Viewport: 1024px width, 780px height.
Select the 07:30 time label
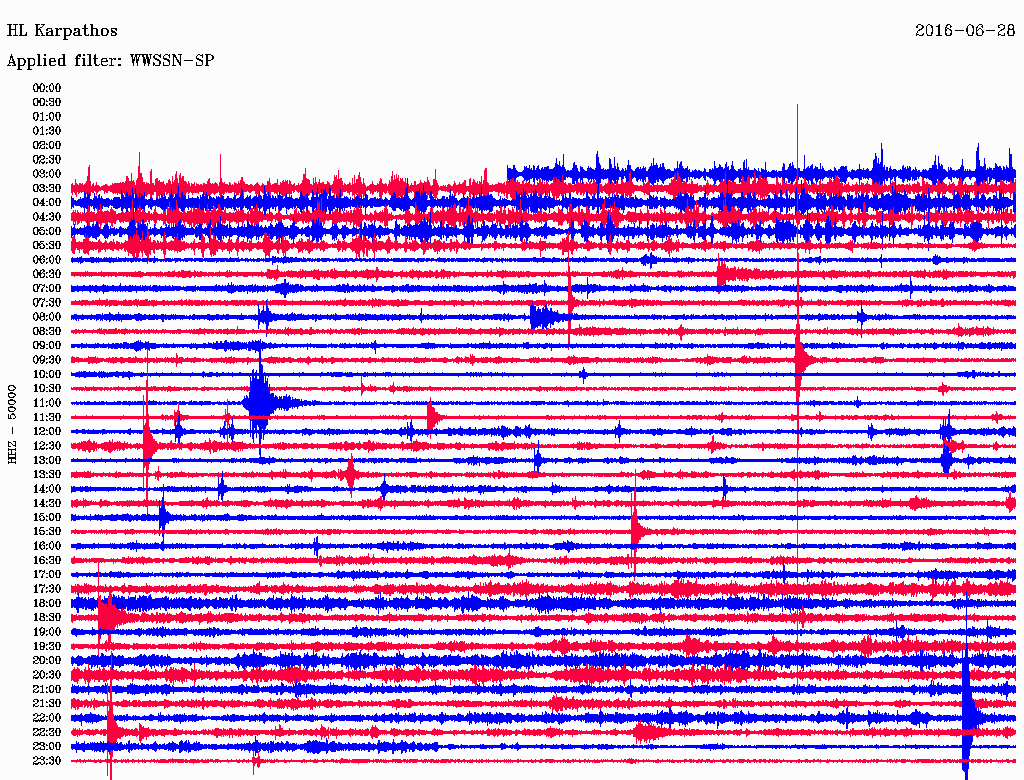pos(46,302)
